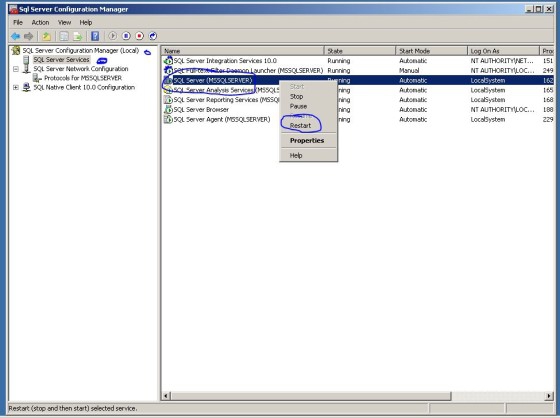The height and width of the screenshot is (418, 560).
Task: Select SQL Server Network Configuration tree item
Action: [81, 69]
